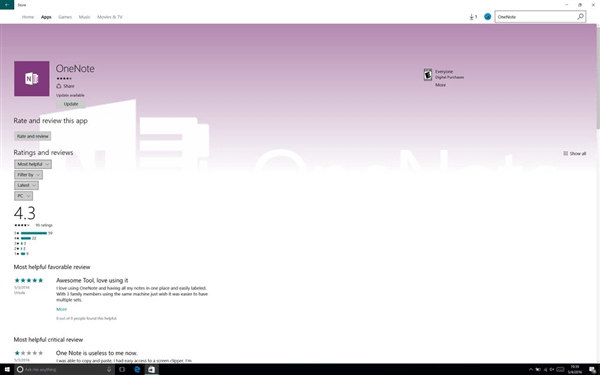Click the Store taskbar icon
Image resolution: width=600 pixels, height=375 pixels.
[x=152, y=369]
